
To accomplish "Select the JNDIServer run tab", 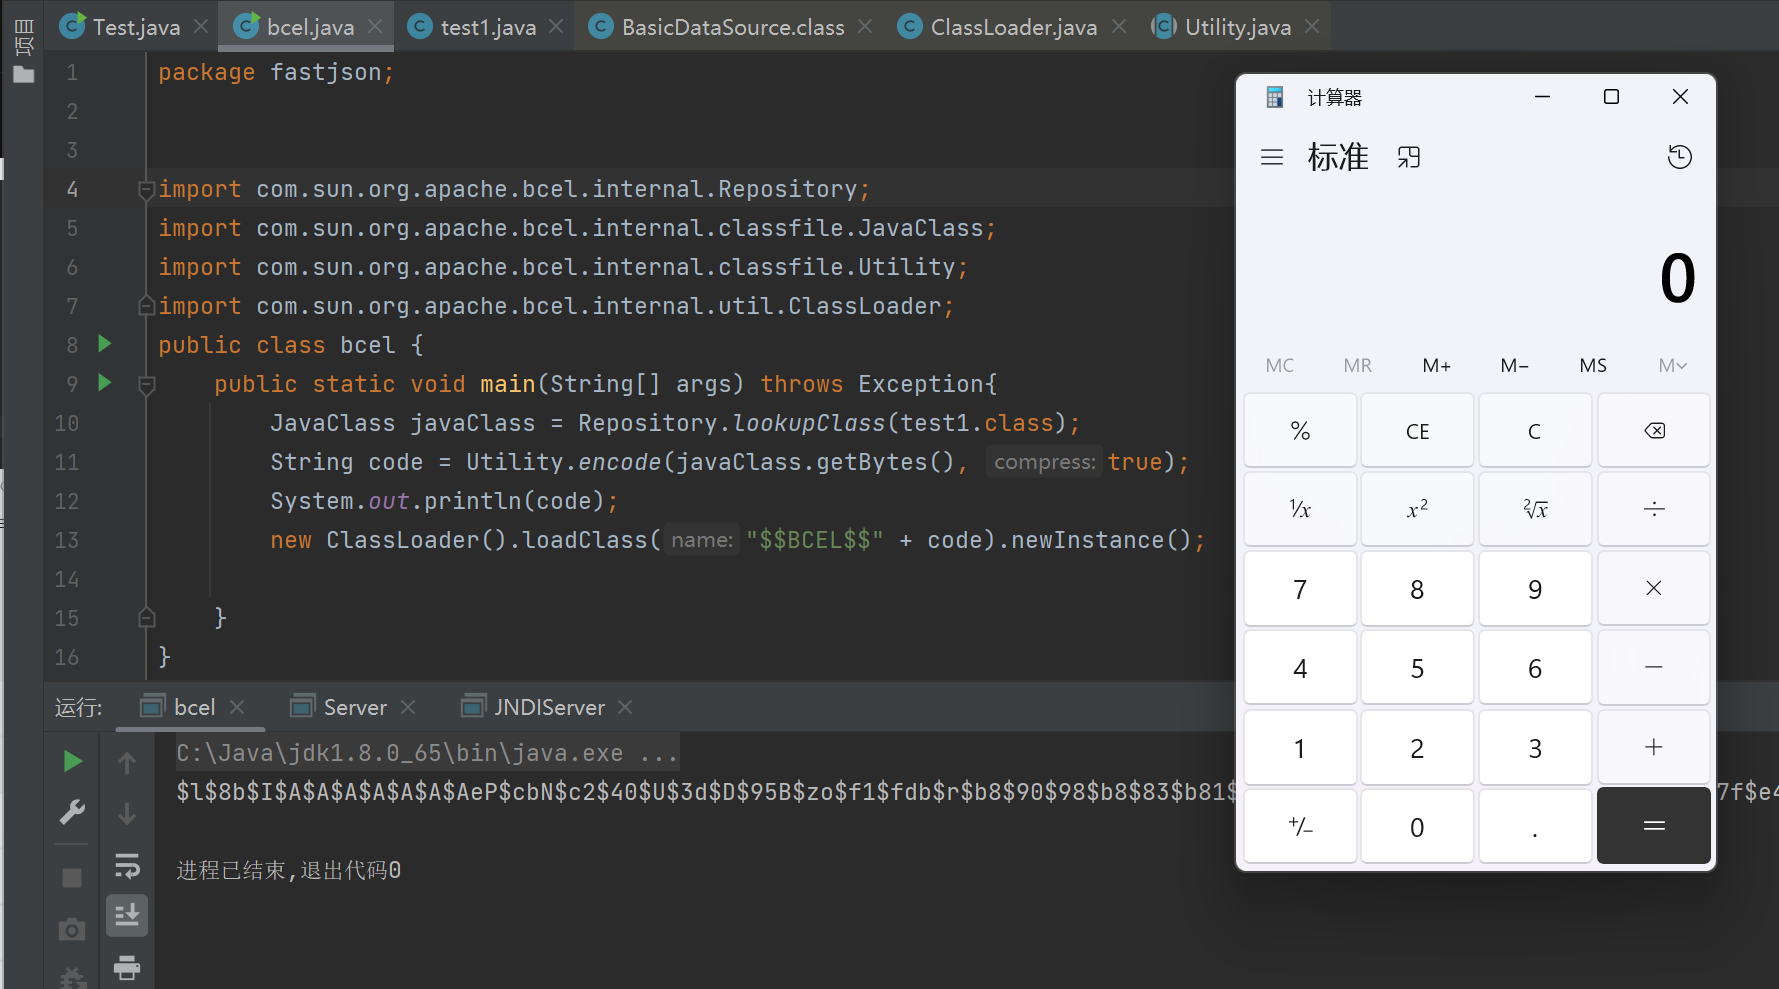I will coord(548,708).
